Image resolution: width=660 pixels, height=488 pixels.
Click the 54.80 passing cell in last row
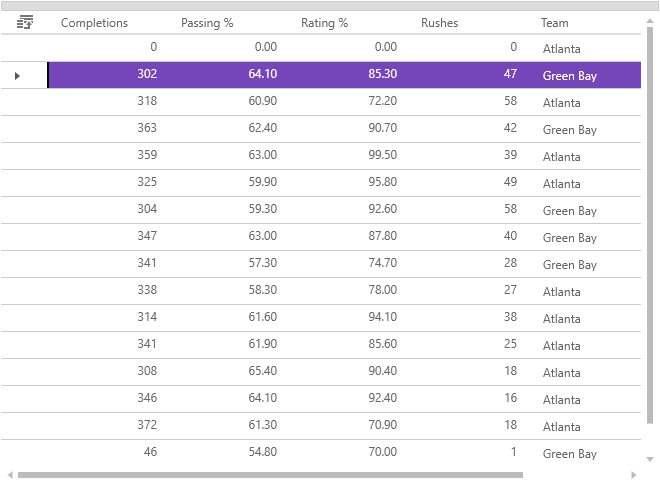pyautogui.click(x=227, y=453)
